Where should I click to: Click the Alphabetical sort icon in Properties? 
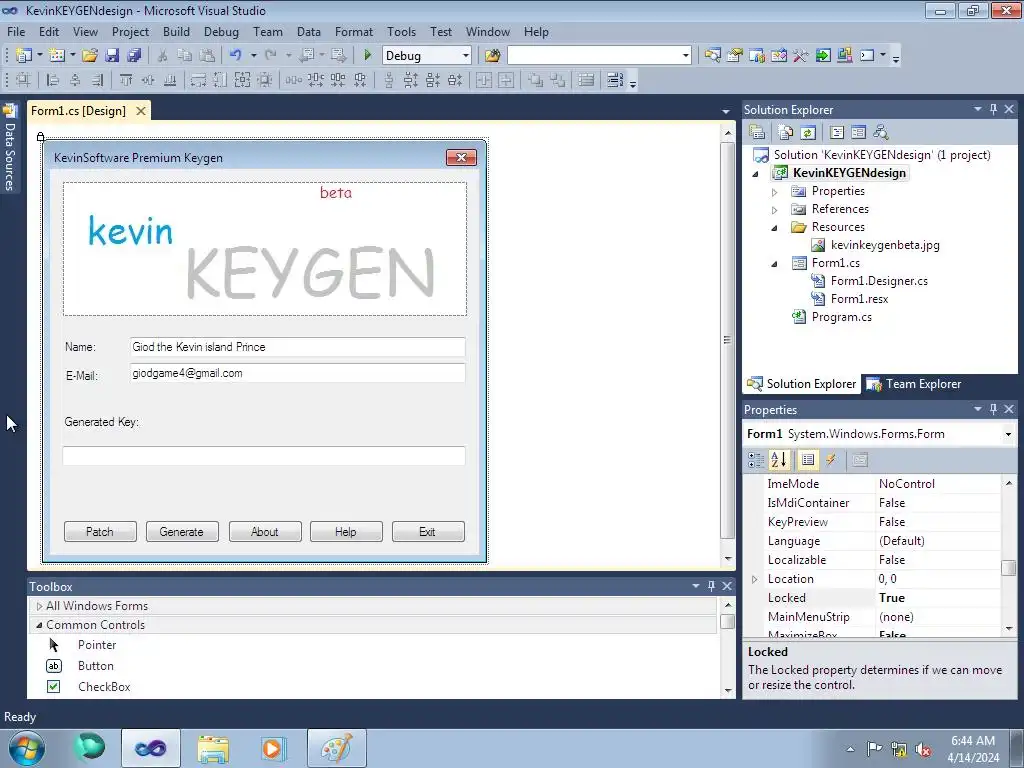tap(778, 460)
